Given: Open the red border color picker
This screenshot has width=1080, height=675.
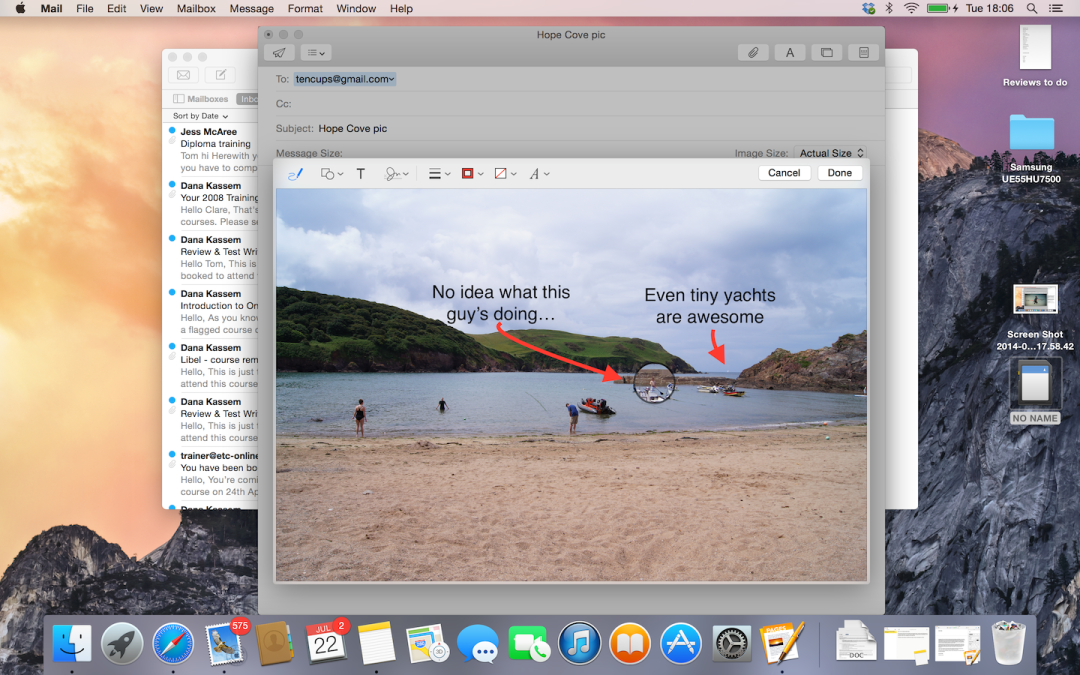Looking at the screenshot, I should [472, 174].
